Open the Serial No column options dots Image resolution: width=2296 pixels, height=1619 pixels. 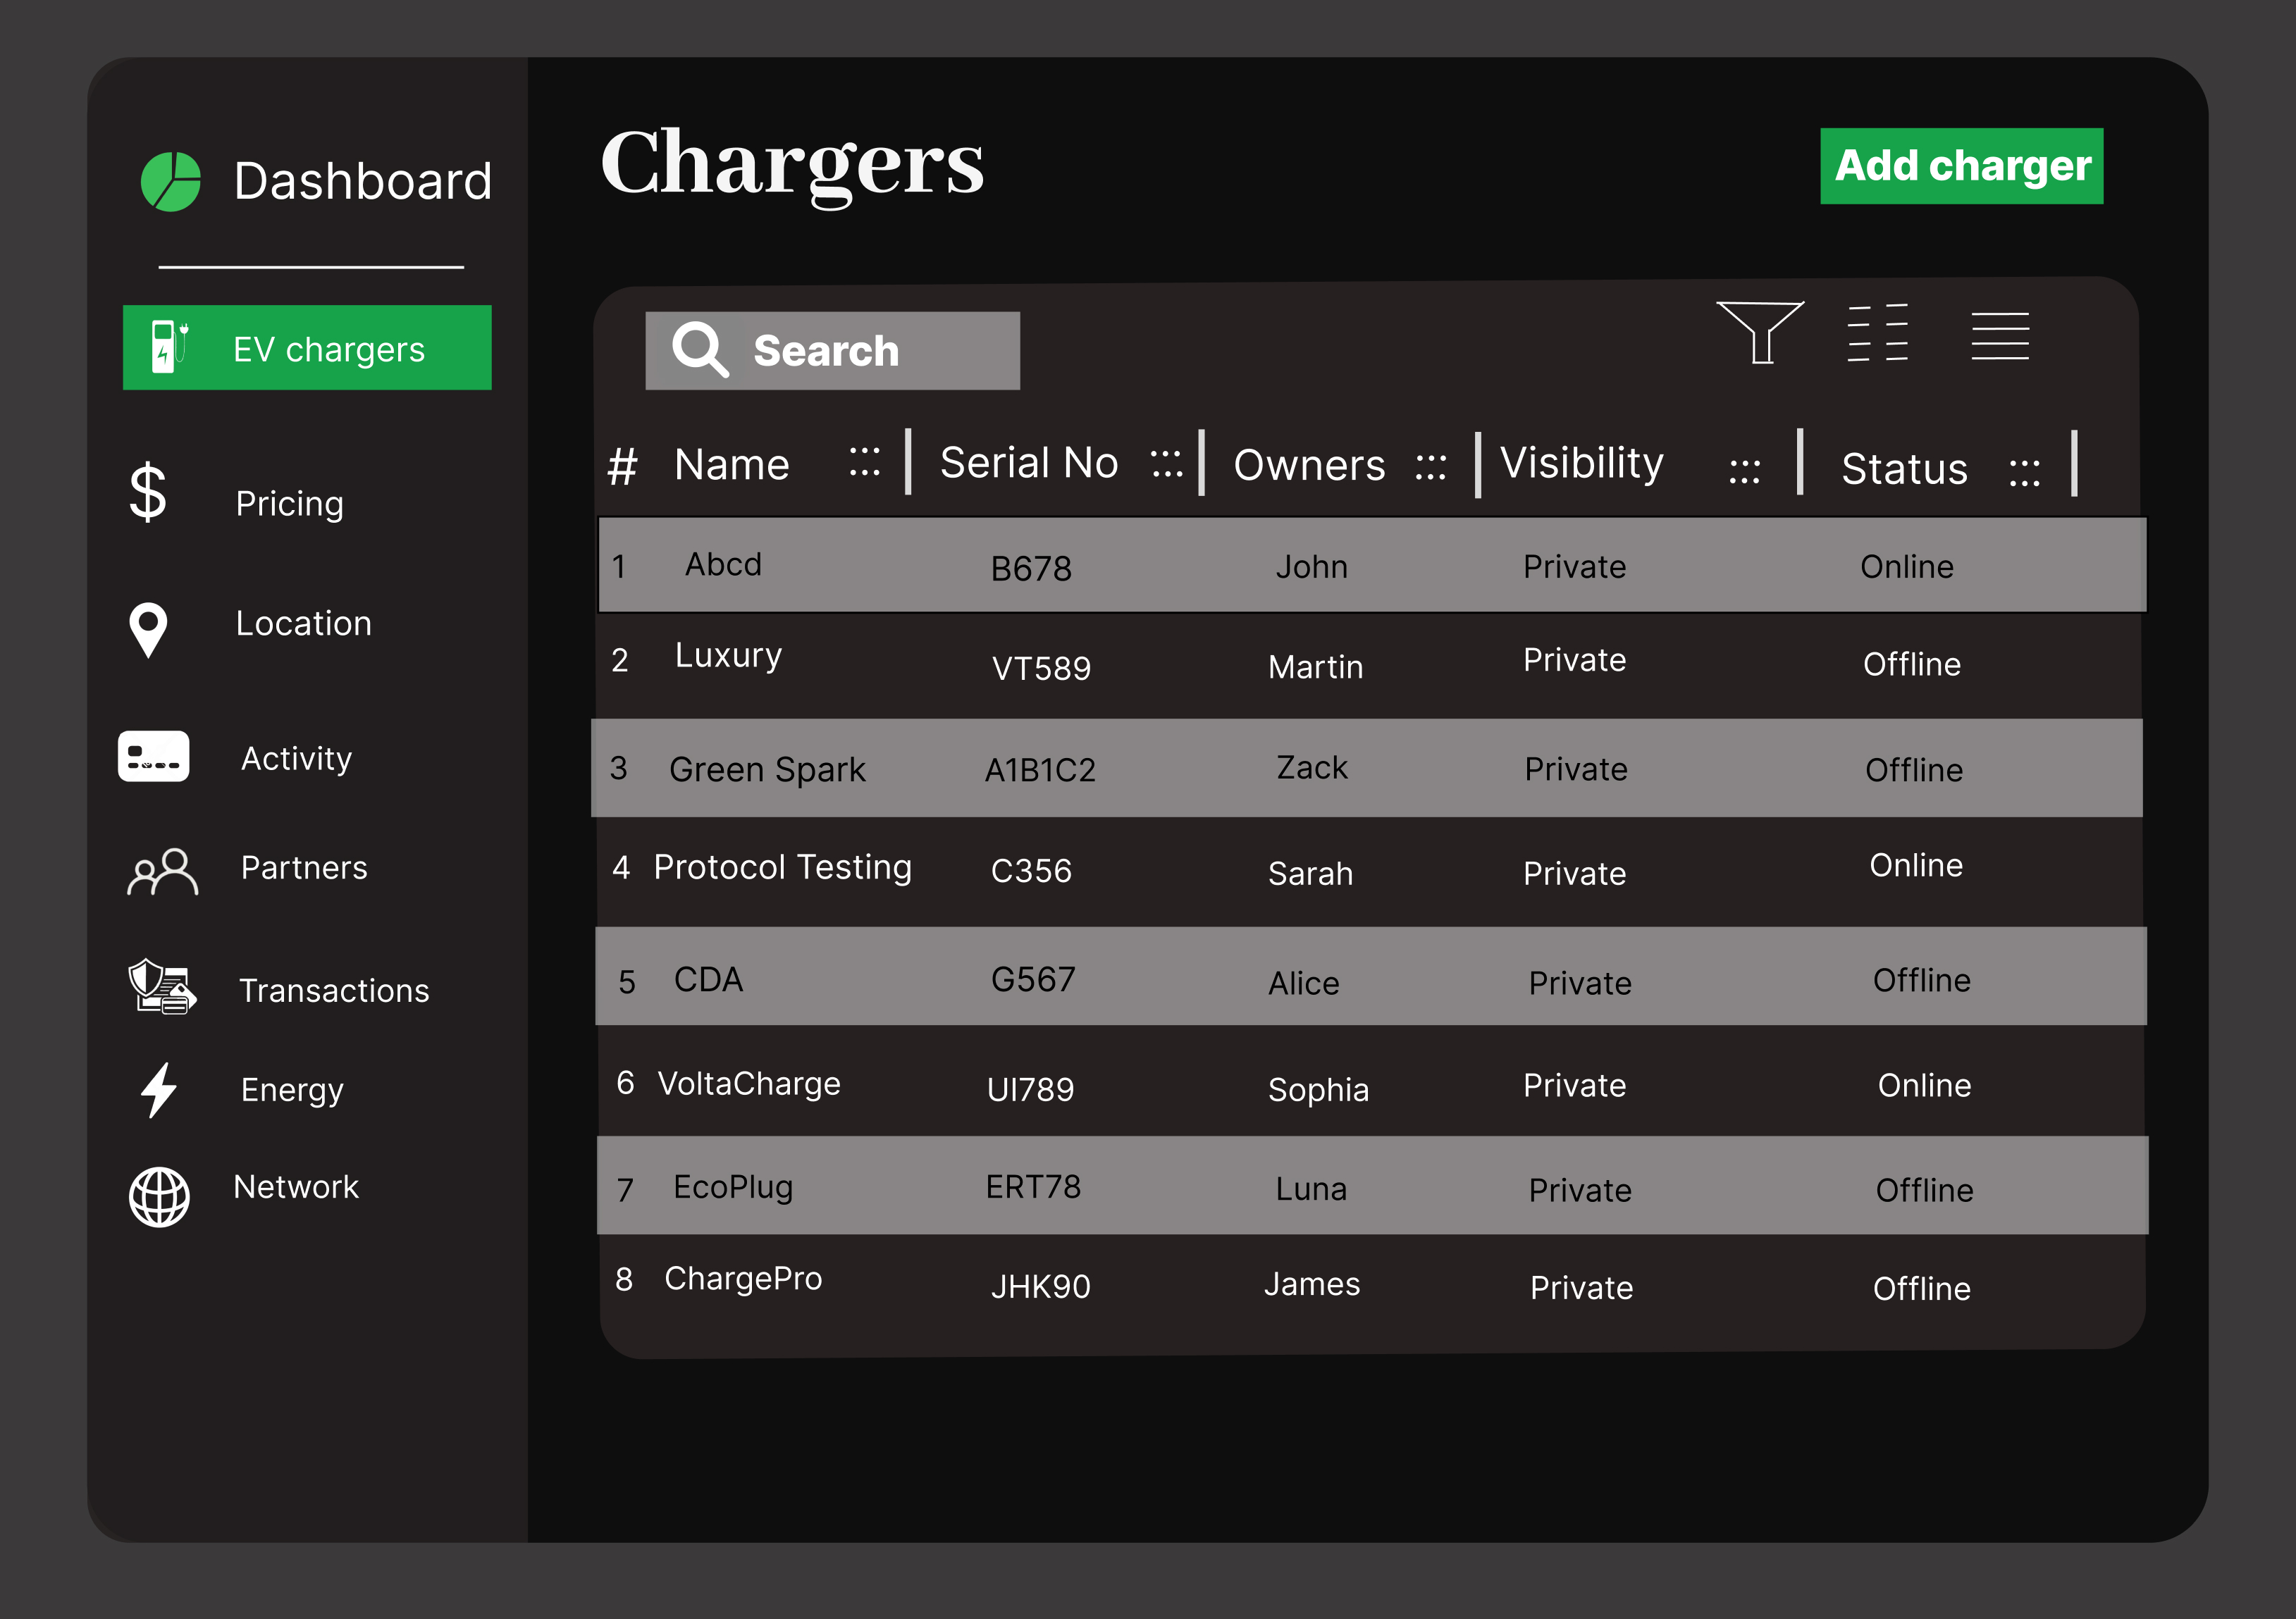[1166, 463]
